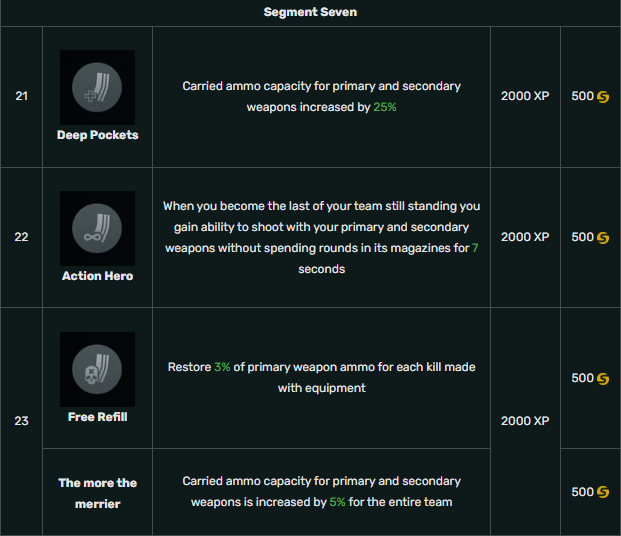Click the Deep Pockets perk icon

[97, 87]
